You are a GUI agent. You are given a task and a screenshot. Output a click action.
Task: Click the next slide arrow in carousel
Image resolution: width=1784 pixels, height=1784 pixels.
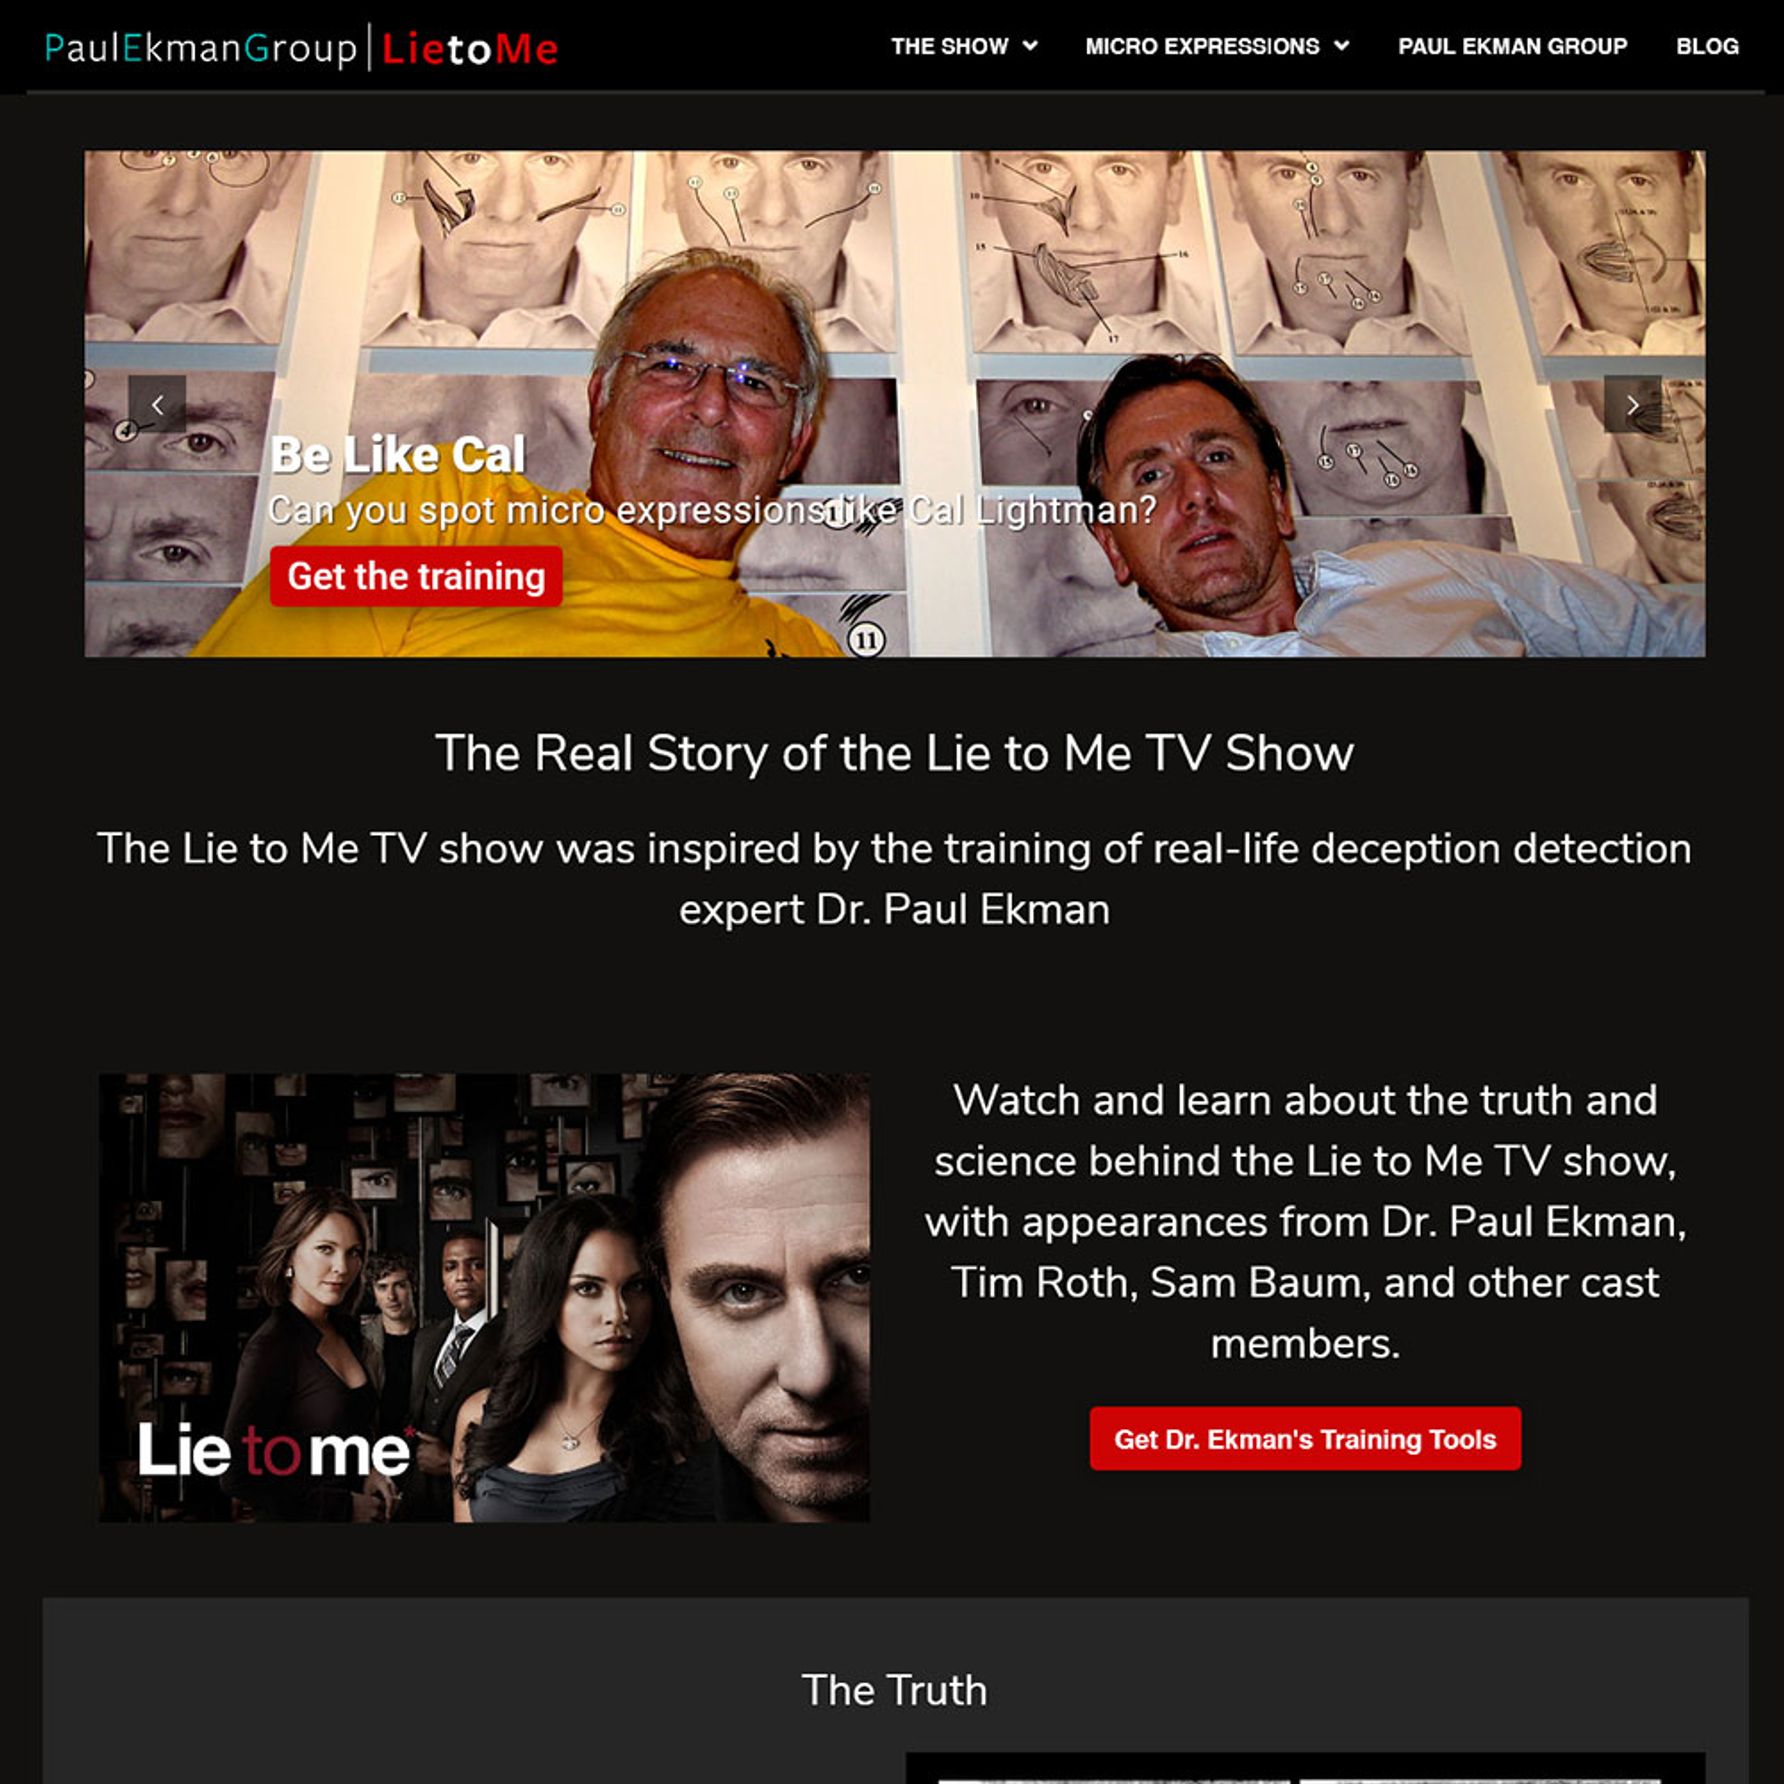[1632, 405]
